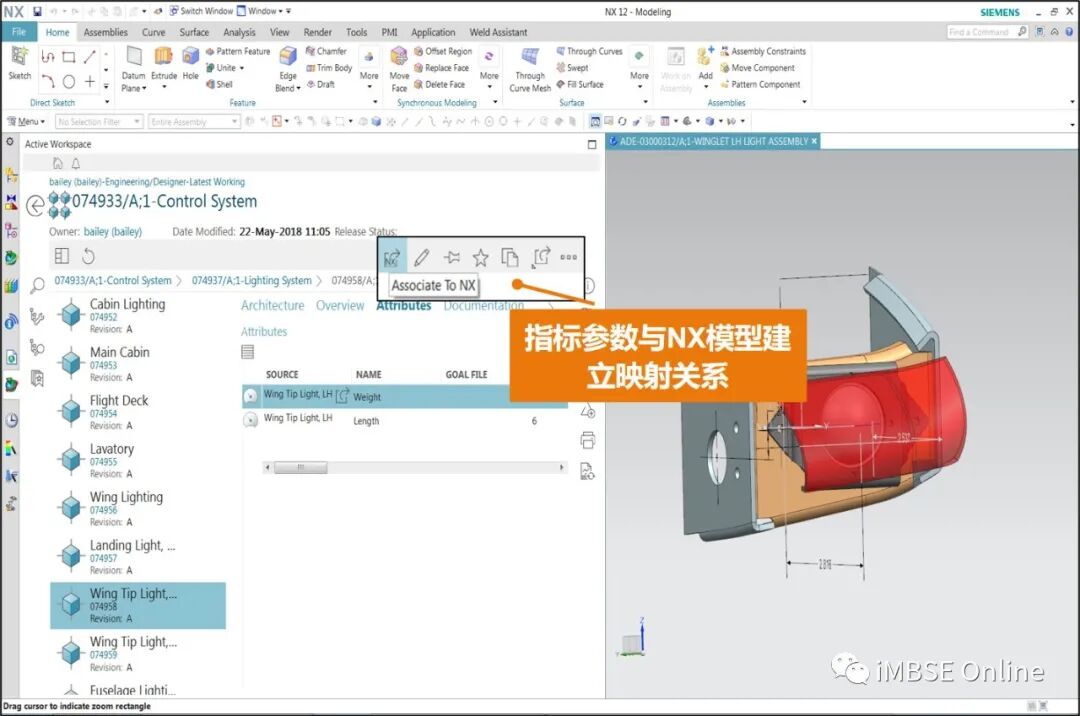This screenshot has height=716, width=1080.
Task: Open the No Selection Filter dropdown
Action: click(98, 122)
